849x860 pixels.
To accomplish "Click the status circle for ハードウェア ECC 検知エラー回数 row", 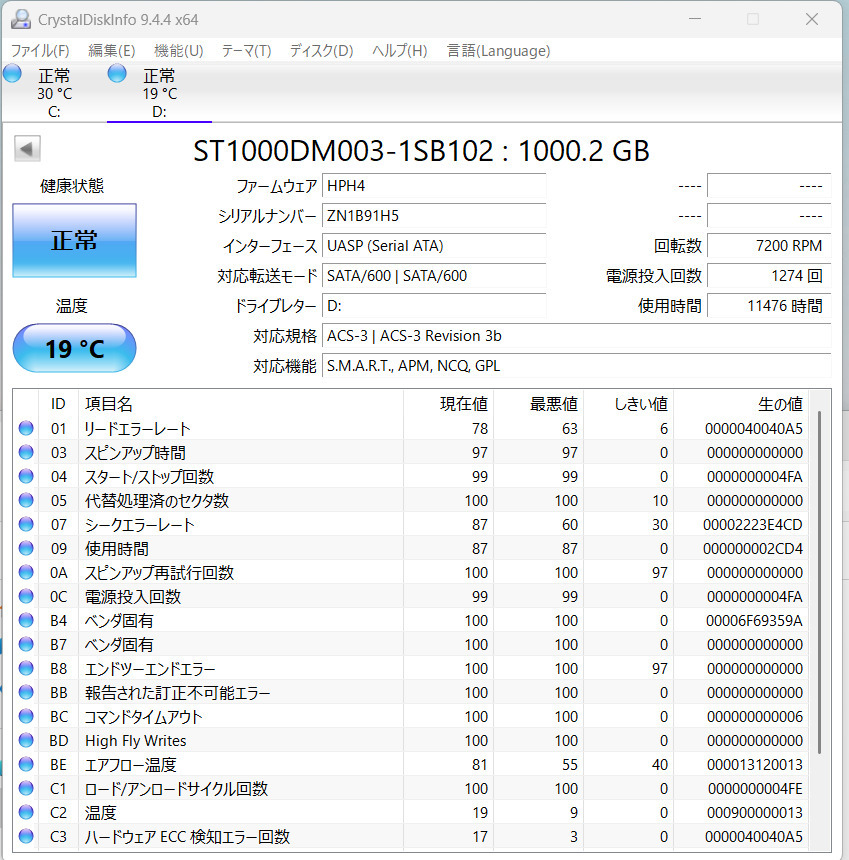I will click(26, 836).
